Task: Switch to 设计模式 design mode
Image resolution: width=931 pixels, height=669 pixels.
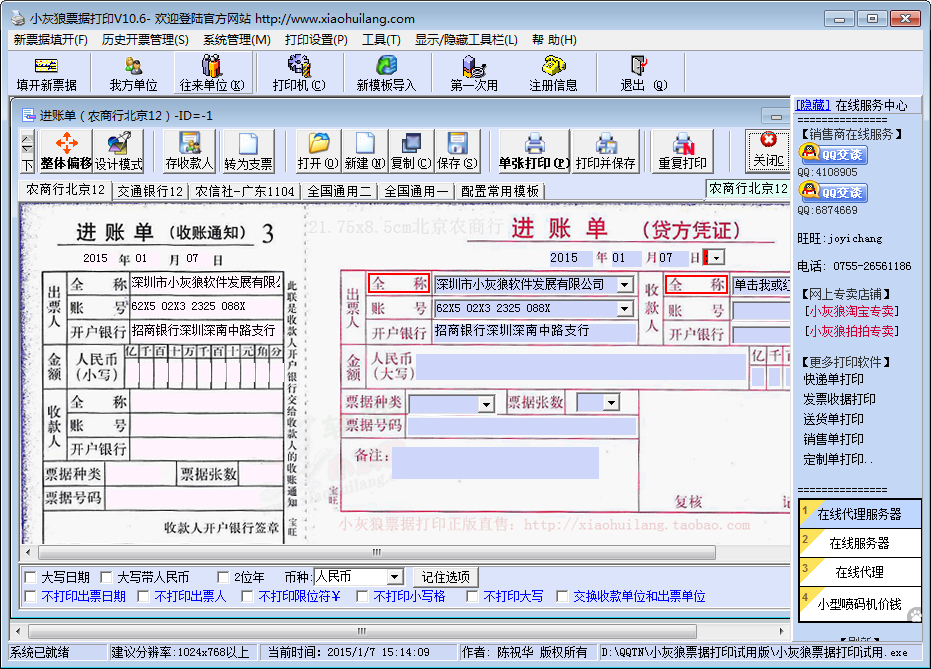Action: pyautogui.click(x=119, y=151)
